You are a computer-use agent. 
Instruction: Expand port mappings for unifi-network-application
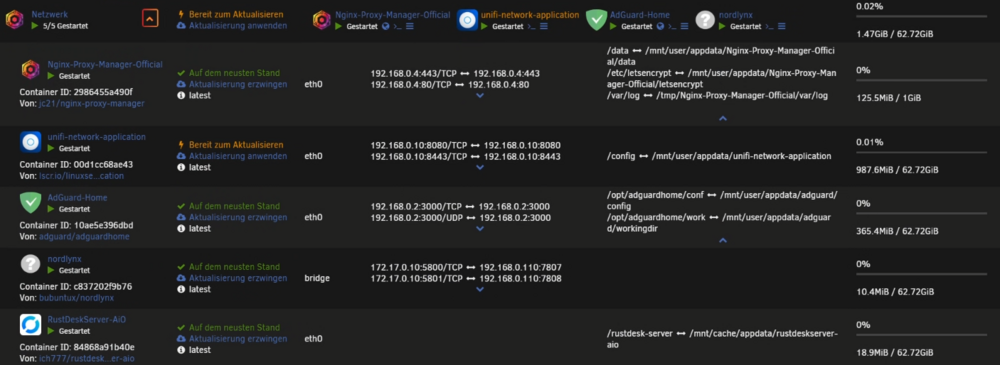(x=480, y=167)
